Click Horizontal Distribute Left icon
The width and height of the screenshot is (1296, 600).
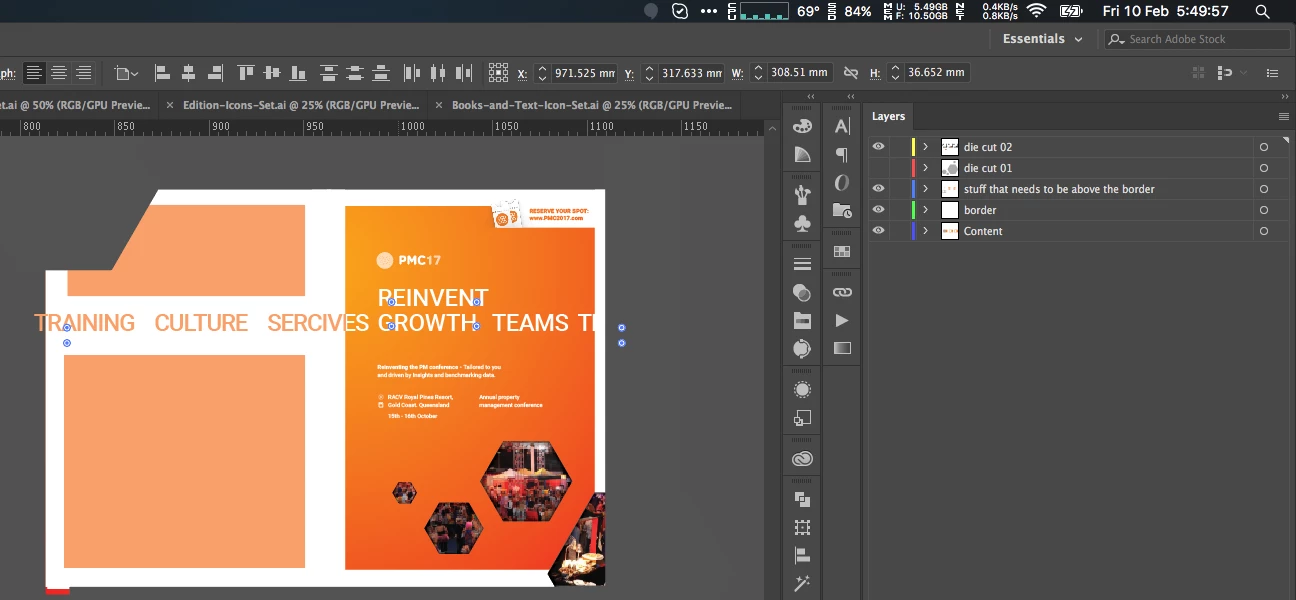[412, 73]
